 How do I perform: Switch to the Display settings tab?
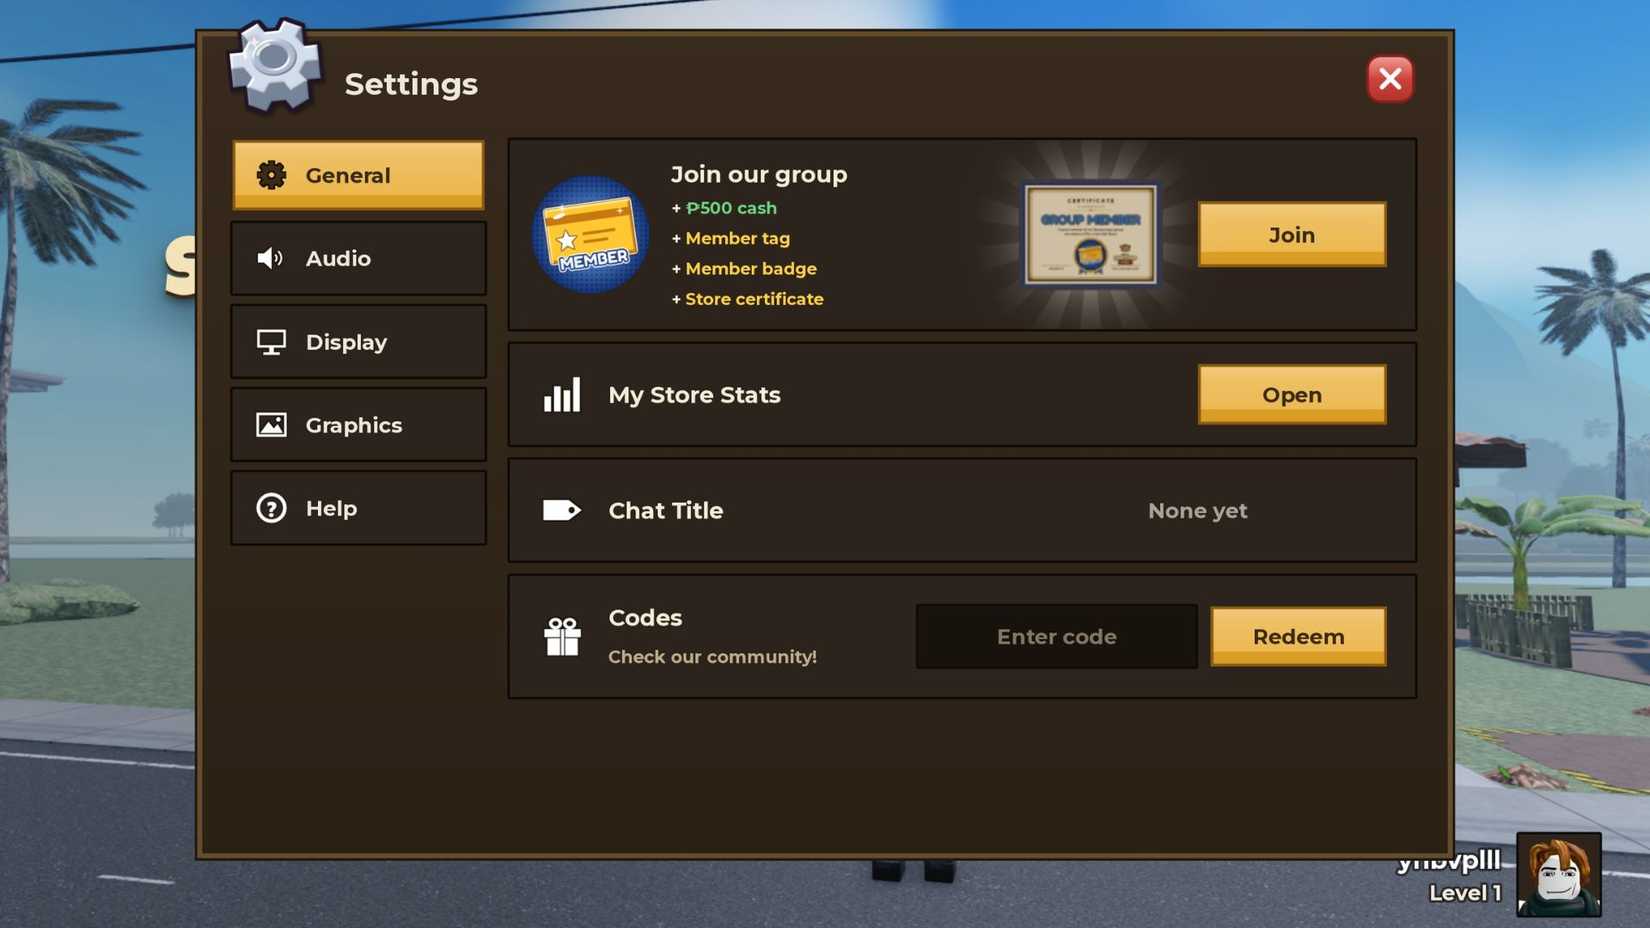(x=358, y=342)
